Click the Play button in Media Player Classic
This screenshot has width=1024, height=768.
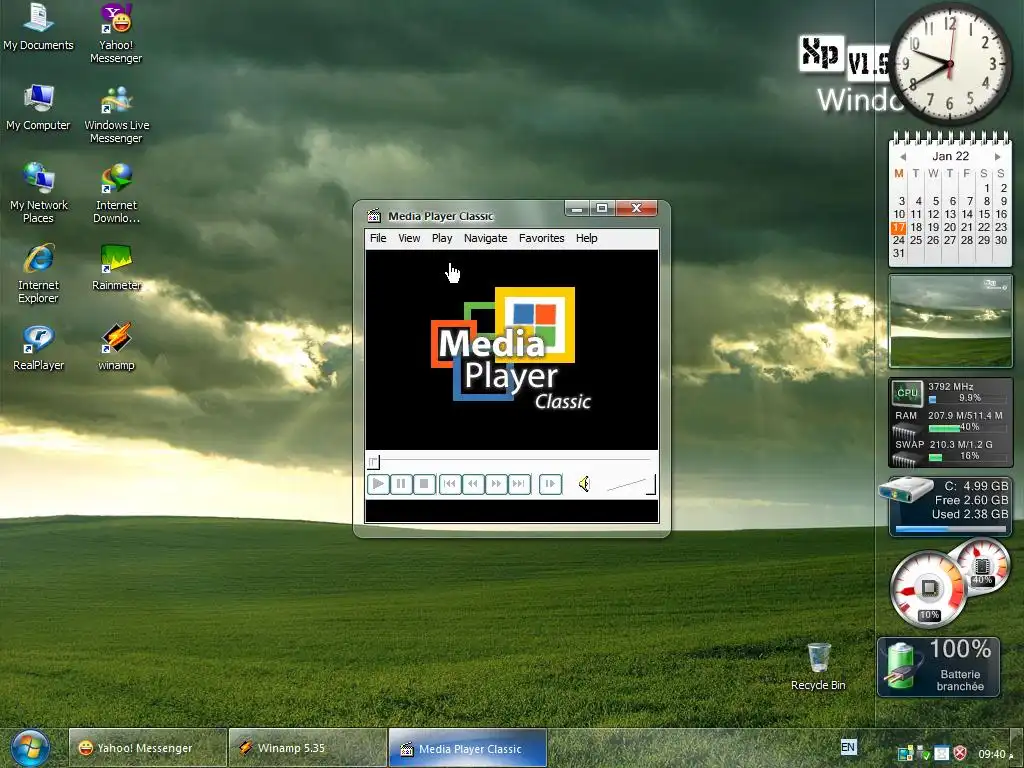pos(378,484)
